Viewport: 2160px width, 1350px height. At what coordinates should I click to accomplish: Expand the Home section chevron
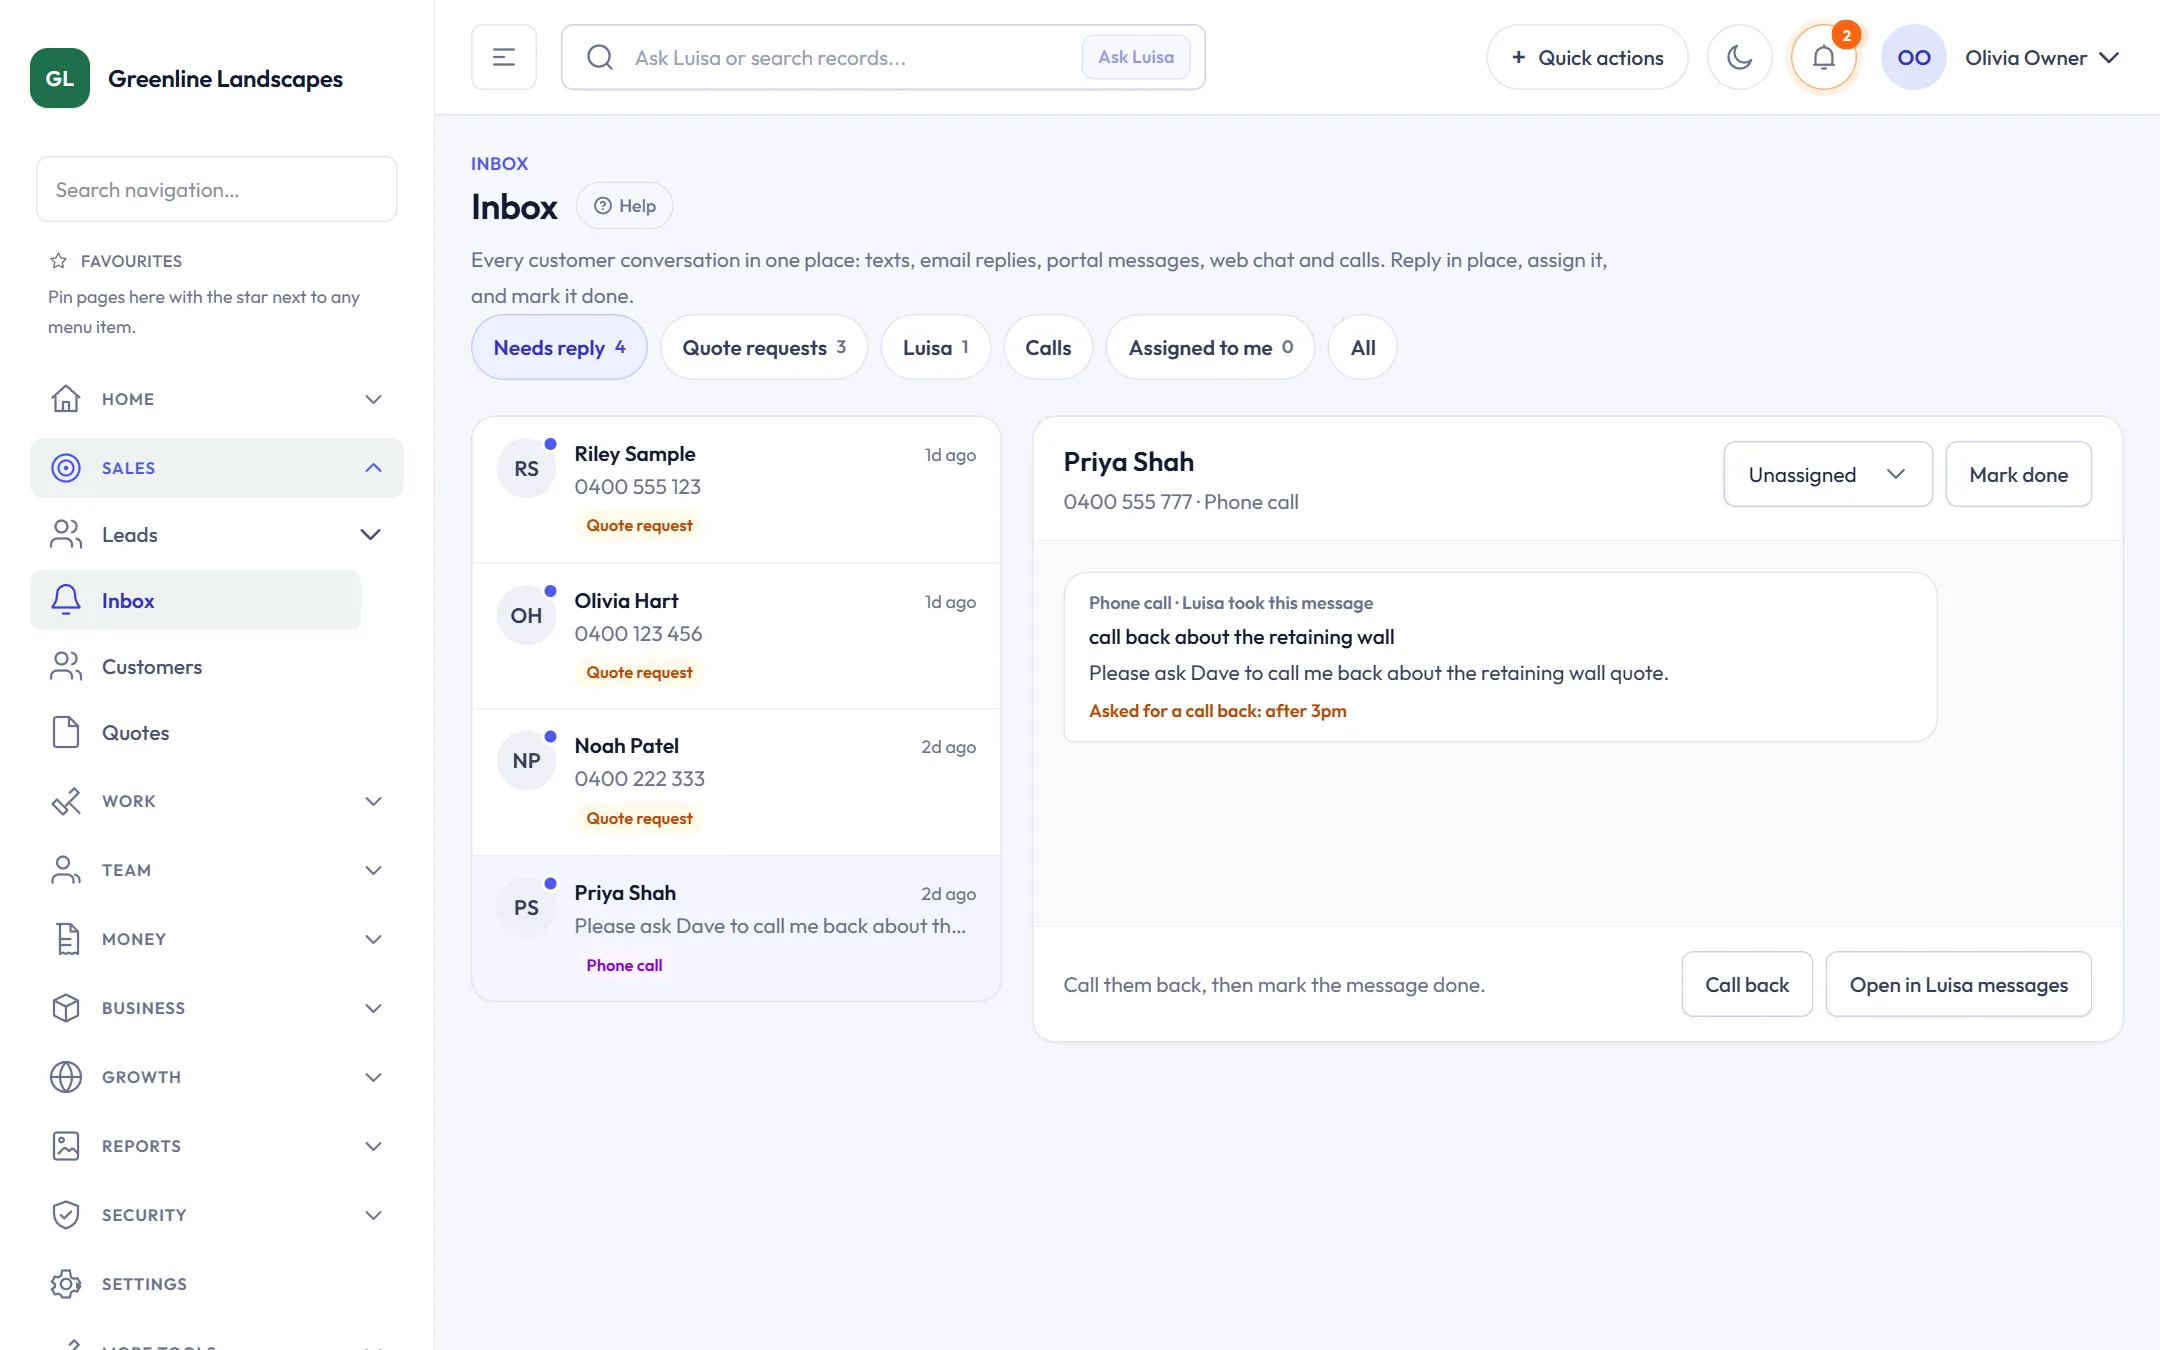[373, 399]
